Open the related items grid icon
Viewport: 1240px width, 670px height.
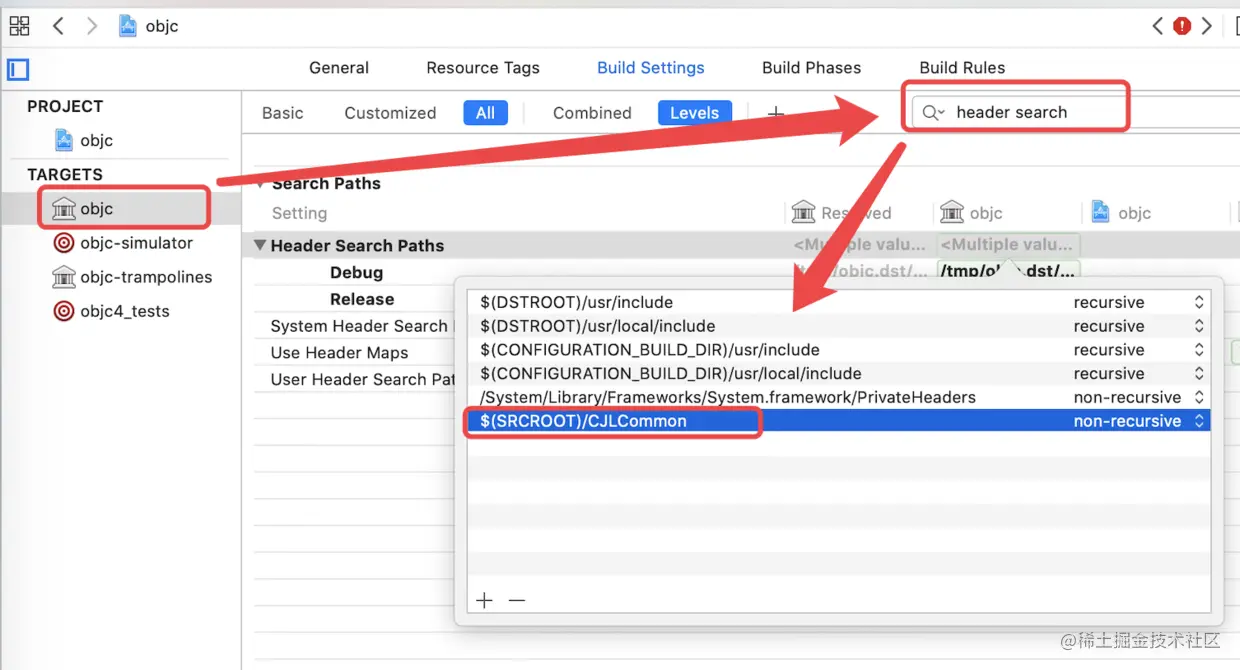click(x=19, y=26)
